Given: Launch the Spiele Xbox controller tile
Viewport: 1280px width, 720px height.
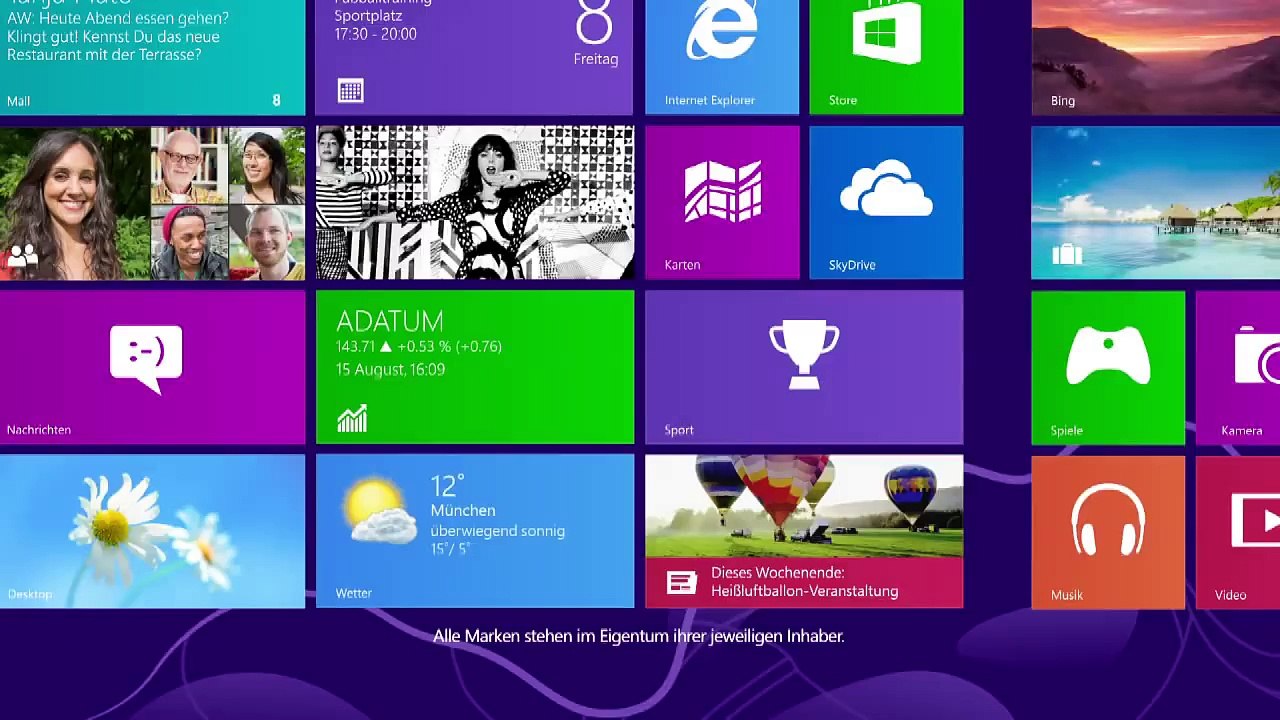Looking at the screenshot, I should click(x=1108, y=367).
